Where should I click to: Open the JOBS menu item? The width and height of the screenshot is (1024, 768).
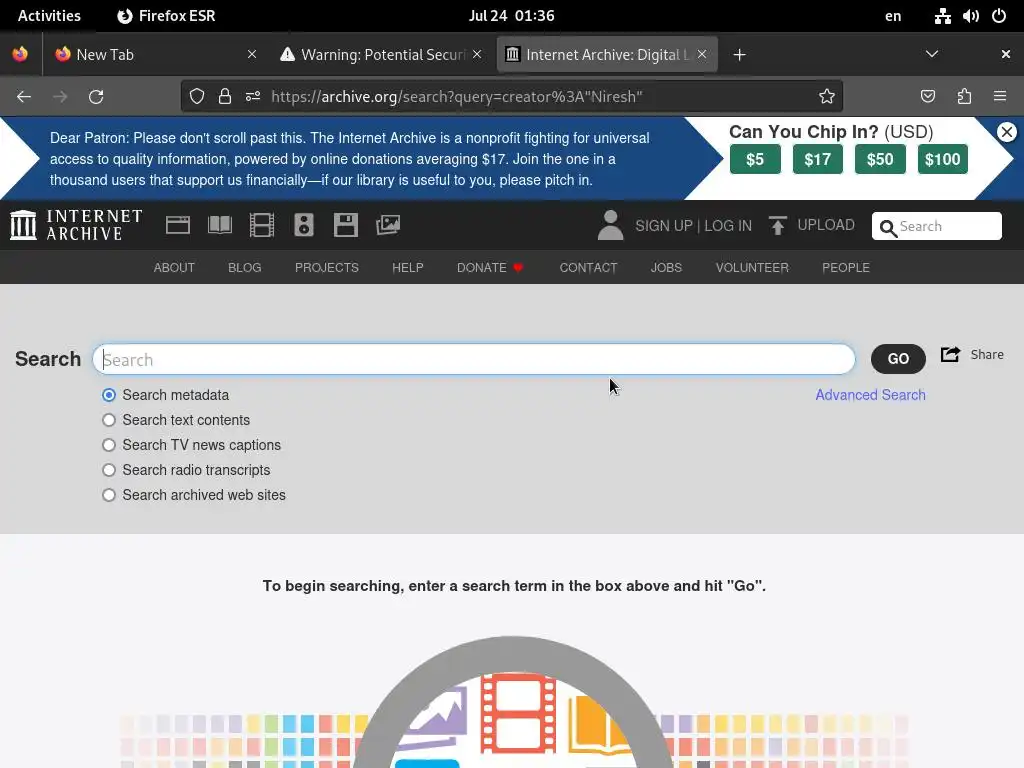coord(666,268)
